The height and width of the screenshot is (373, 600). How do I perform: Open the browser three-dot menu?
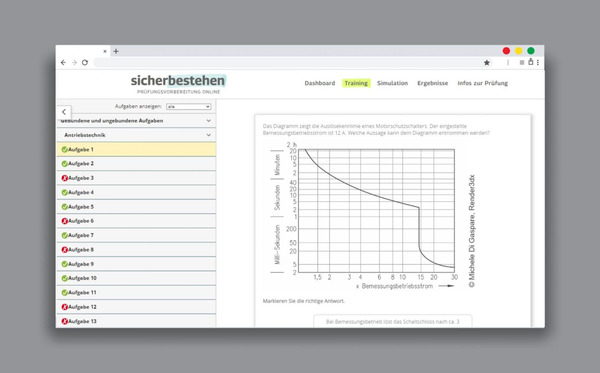point(538,62)
